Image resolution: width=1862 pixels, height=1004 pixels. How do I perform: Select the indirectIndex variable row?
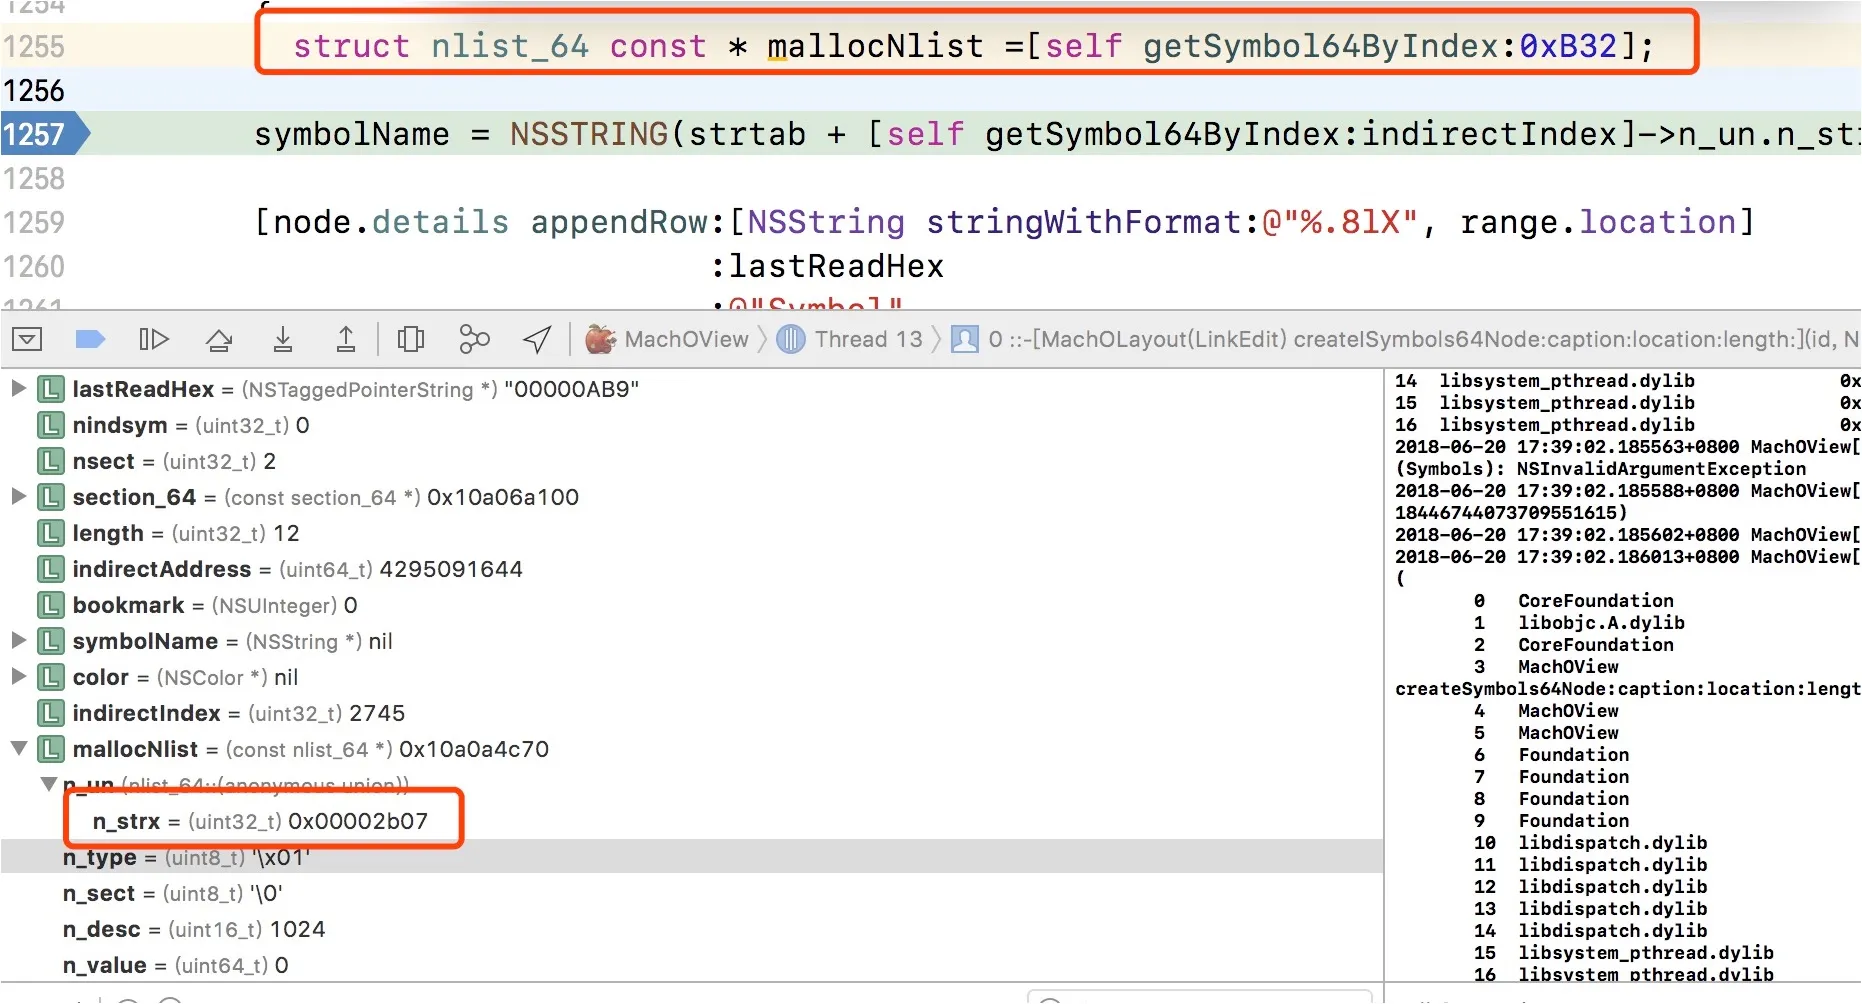(692, 713)
